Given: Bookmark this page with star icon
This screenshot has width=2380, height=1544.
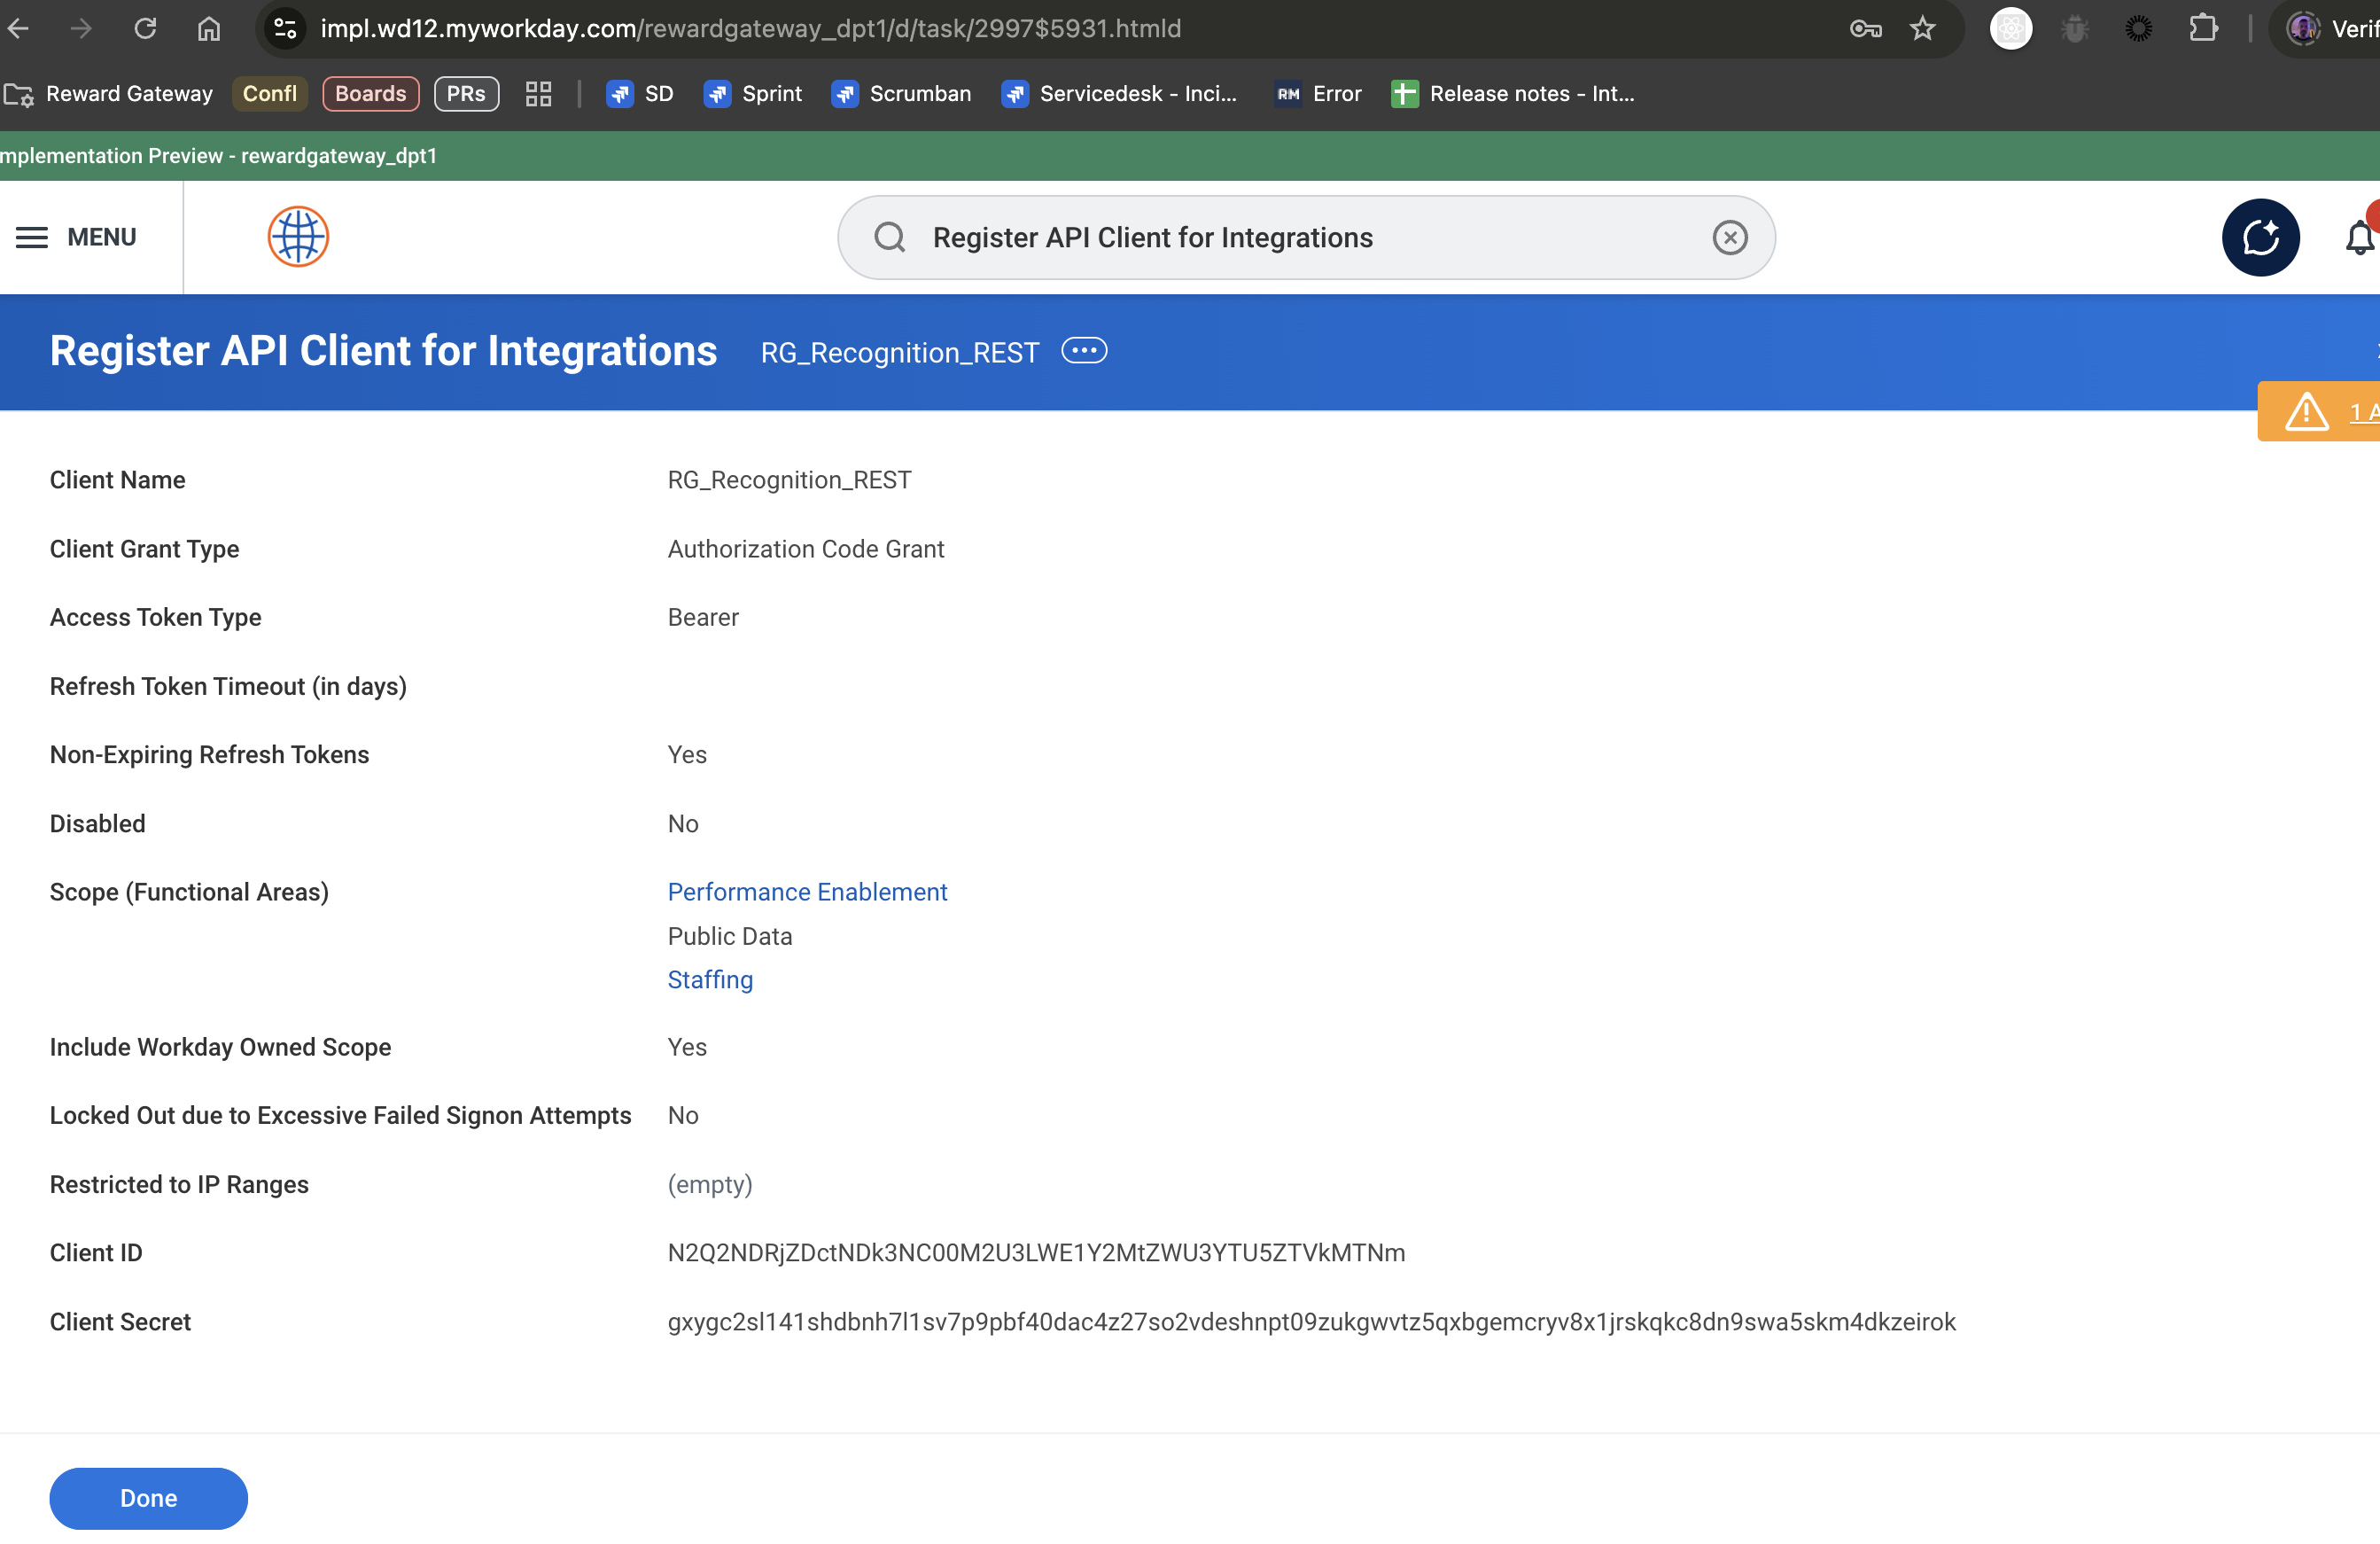Looking at the screenshot, I should [1922, 28].
